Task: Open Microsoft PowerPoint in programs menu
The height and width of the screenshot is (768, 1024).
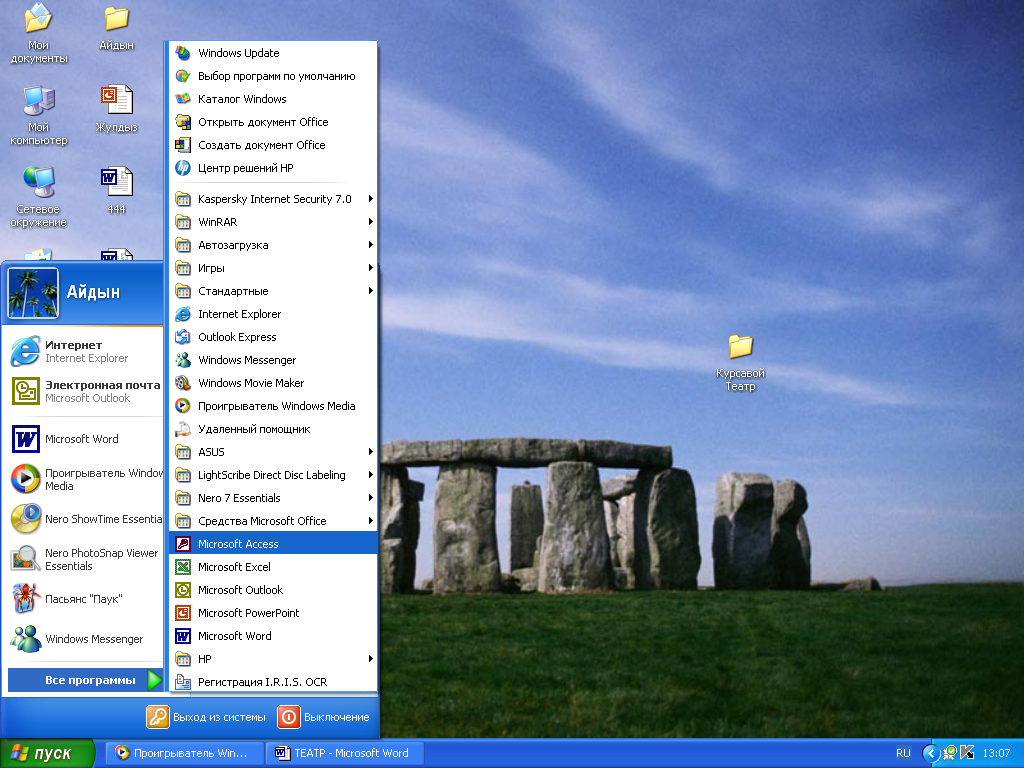Action: pyautogui.click(x=273, y=613)
